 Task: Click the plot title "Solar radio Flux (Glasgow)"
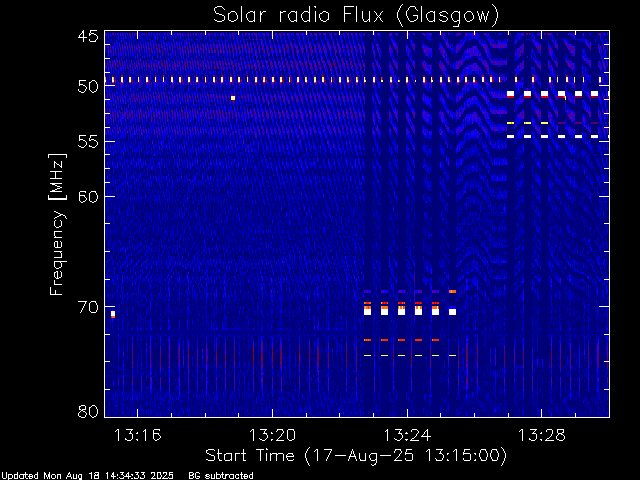pos(356,15)
